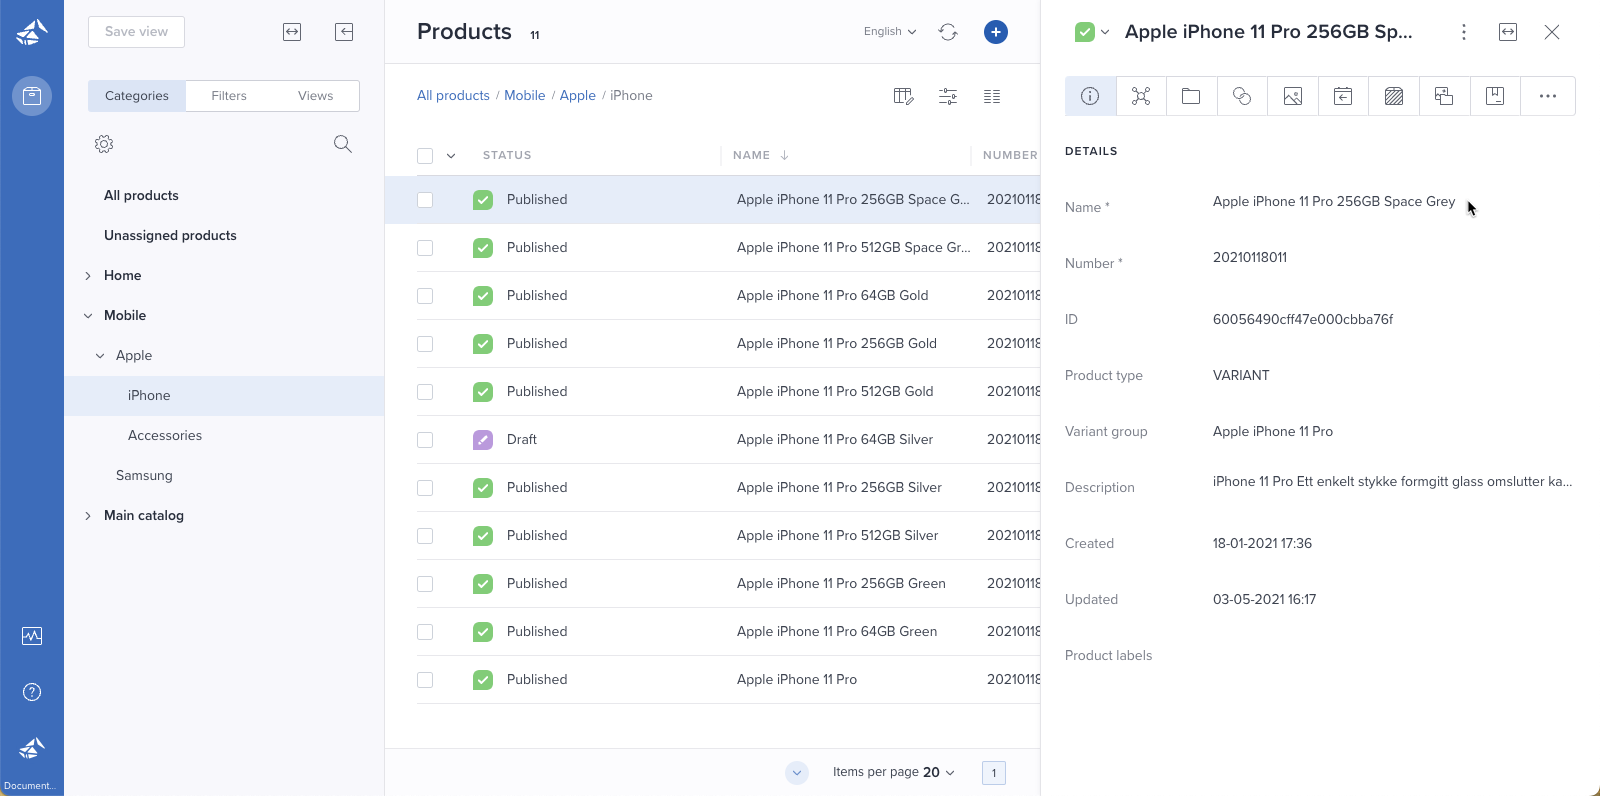Click the expand-width arrow icon beside Save view
1600x796 pixels.
coord(292,32)
